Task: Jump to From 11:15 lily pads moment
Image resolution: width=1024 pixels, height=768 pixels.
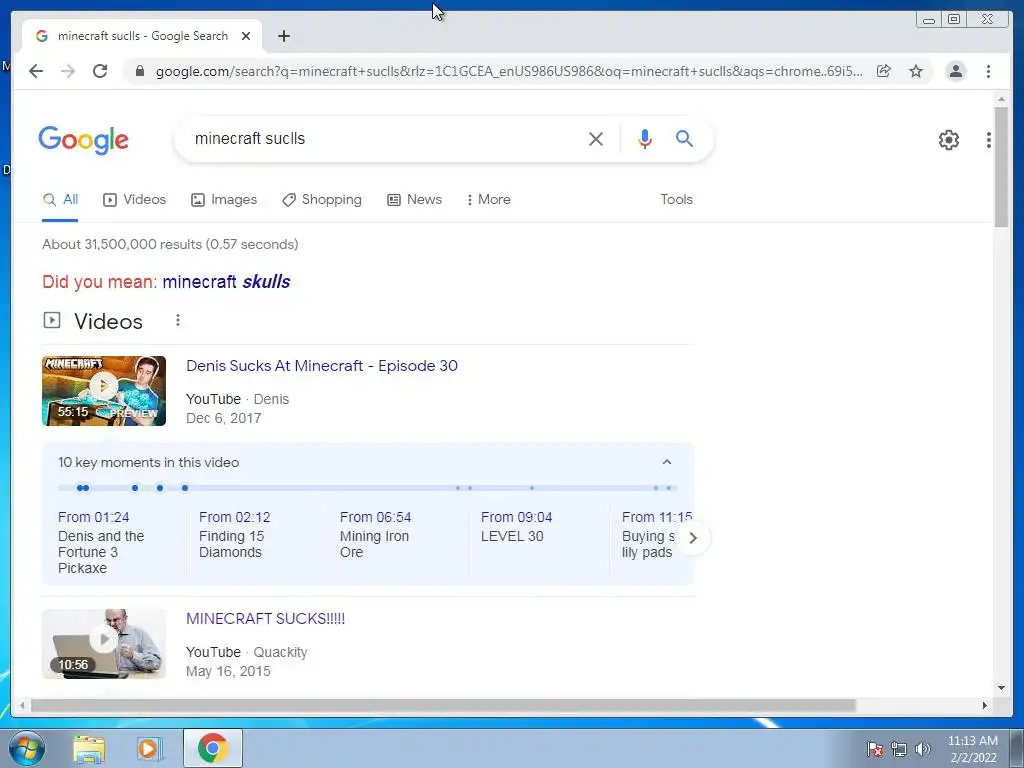Action: [x=655, y=535]
